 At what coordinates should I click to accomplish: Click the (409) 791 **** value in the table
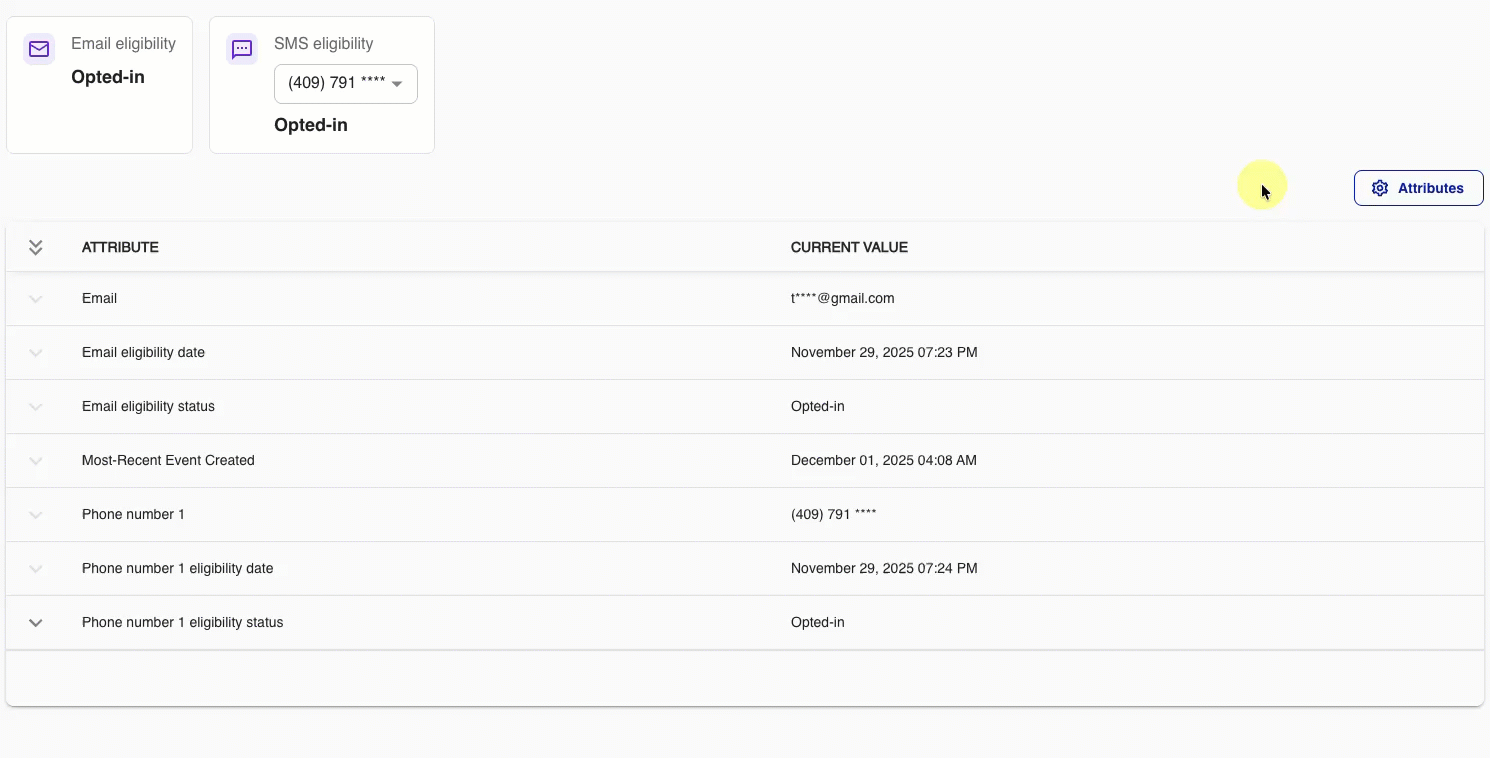(834, 514)
